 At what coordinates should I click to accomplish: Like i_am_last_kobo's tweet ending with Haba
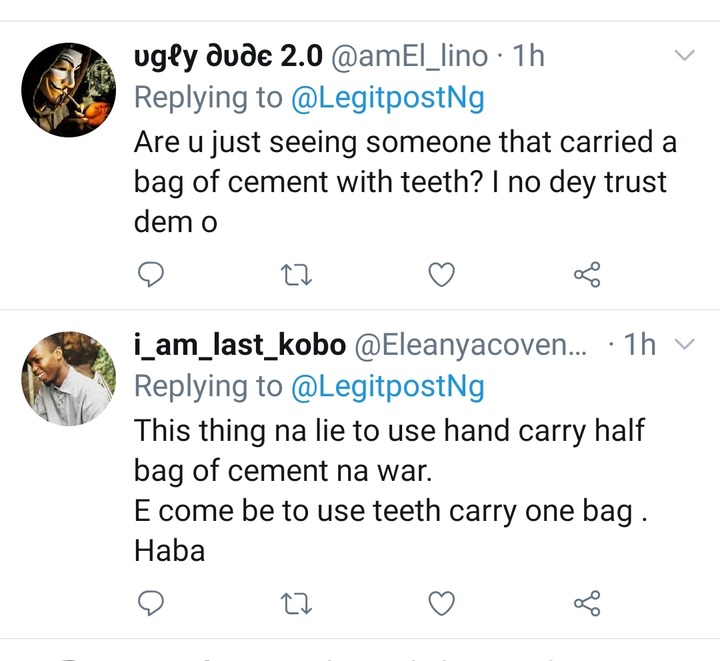(442, 603)
